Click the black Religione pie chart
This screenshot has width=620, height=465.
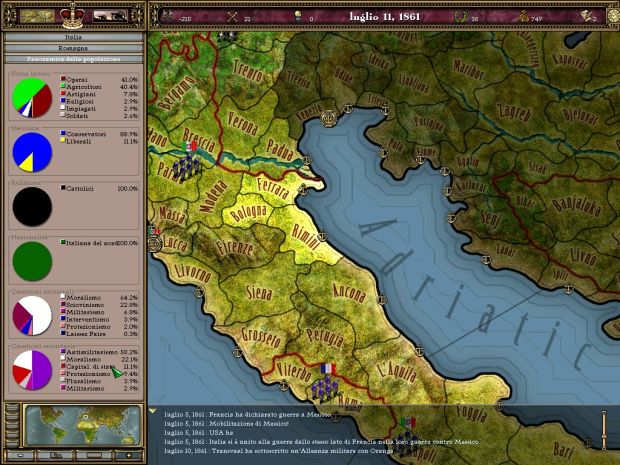[x=32, y=207]
